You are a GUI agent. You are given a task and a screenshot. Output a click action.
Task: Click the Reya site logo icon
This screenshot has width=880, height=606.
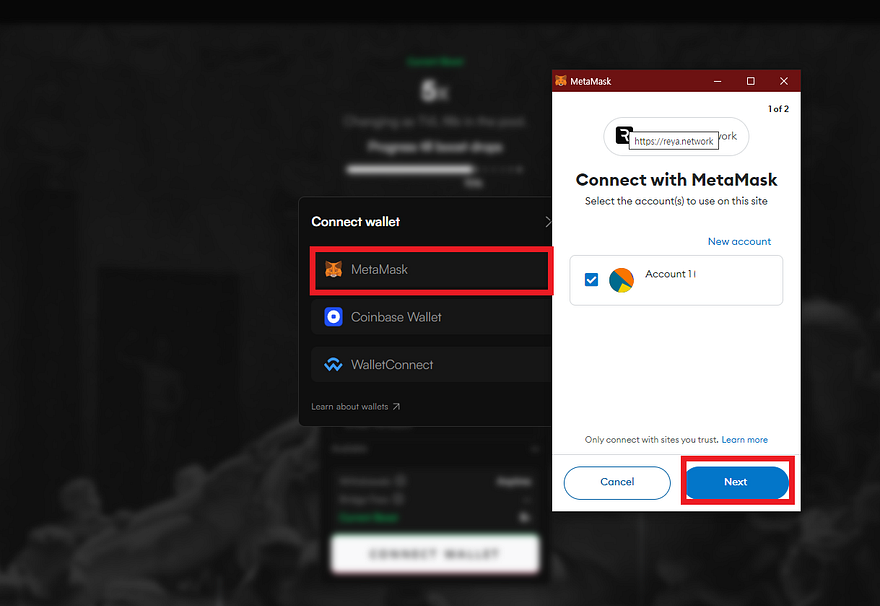tap(623, 135)
